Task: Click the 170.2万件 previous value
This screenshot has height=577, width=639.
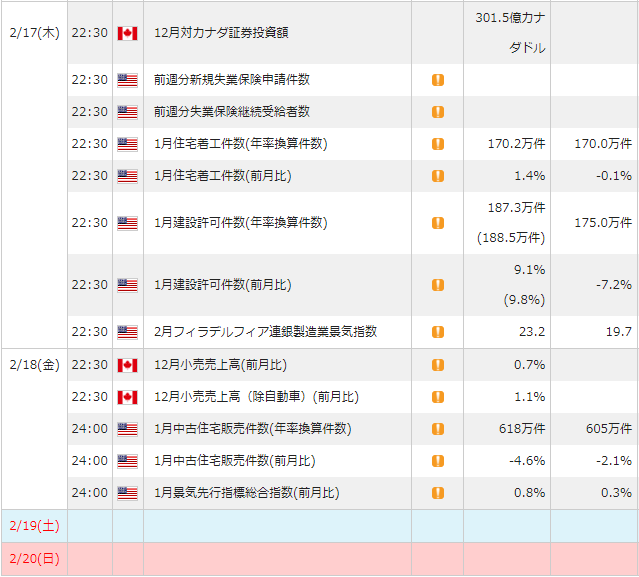Action: pos(517,144)
